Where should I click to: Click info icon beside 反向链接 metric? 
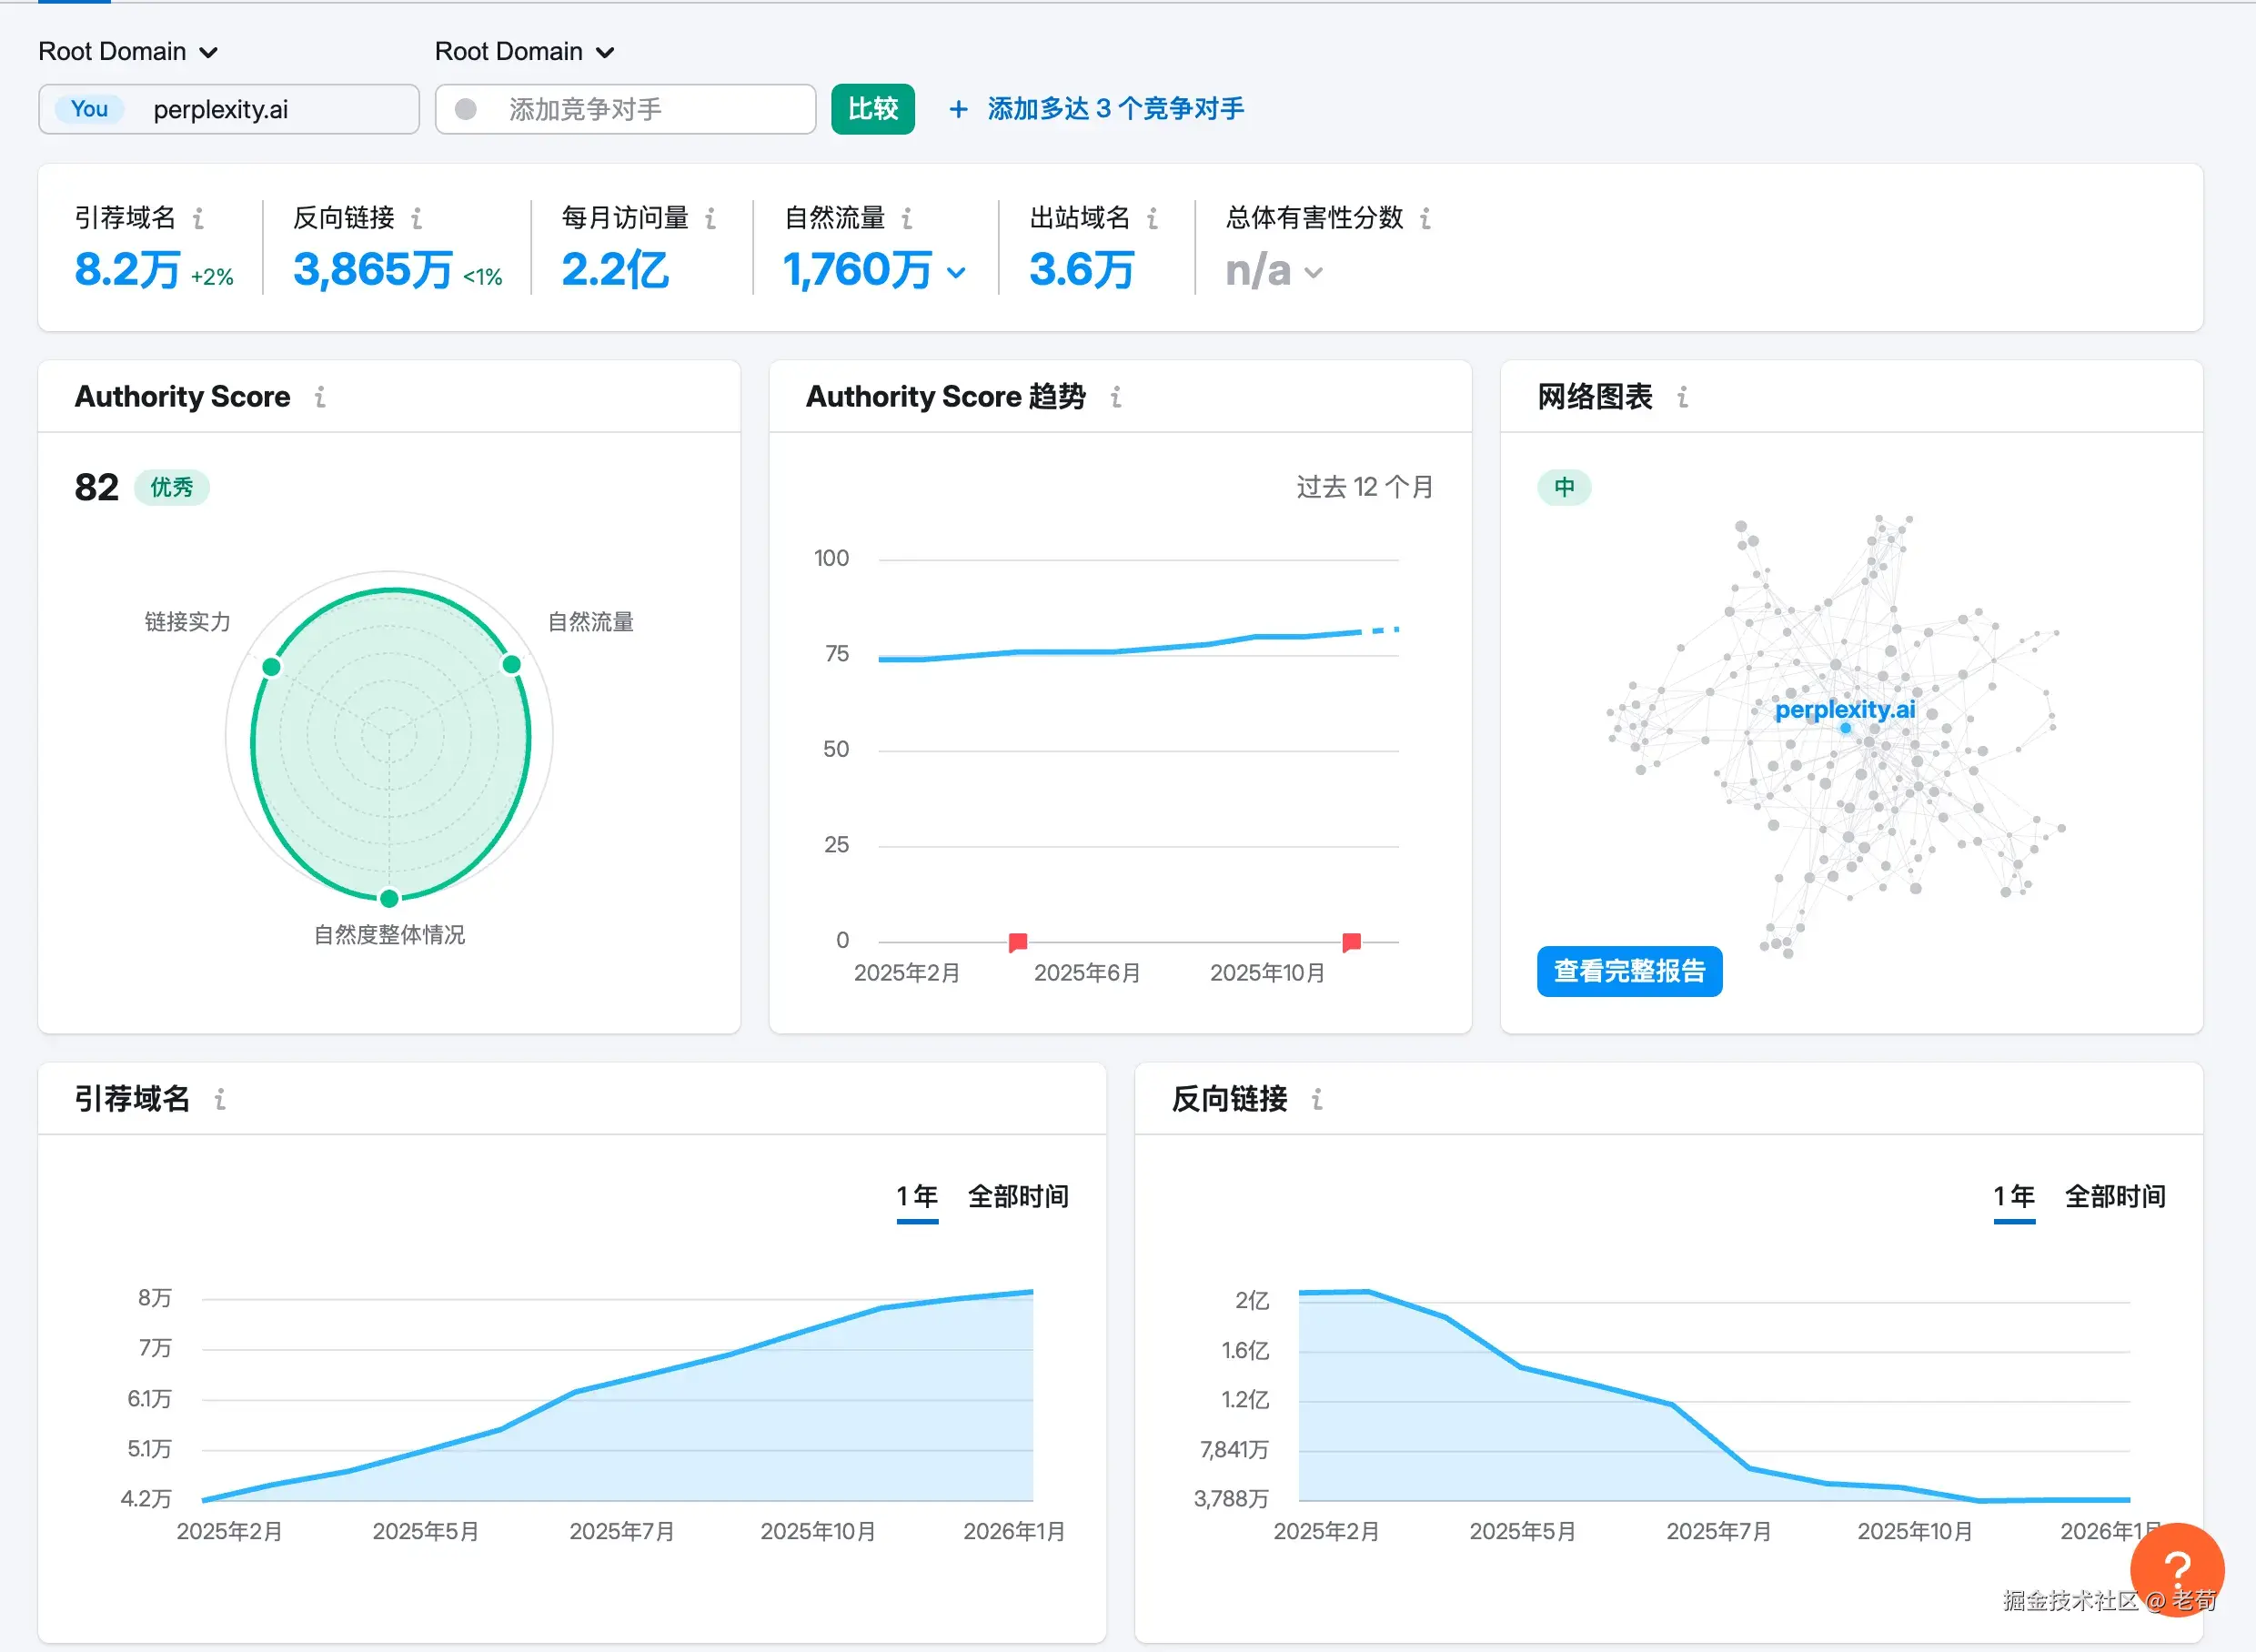point(416,218)
